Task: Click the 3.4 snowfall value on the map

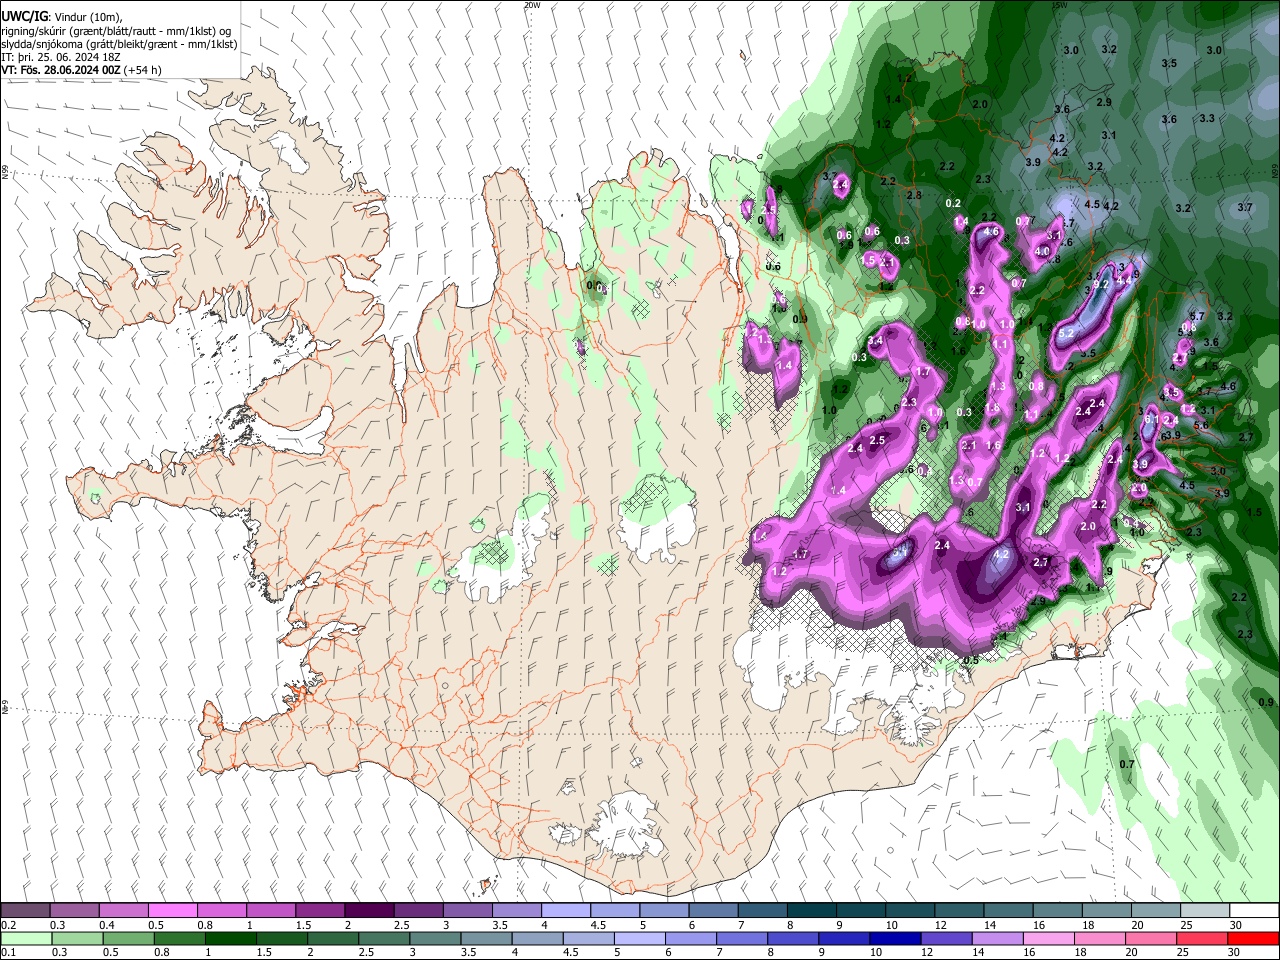Action: [x=876, y=341]
